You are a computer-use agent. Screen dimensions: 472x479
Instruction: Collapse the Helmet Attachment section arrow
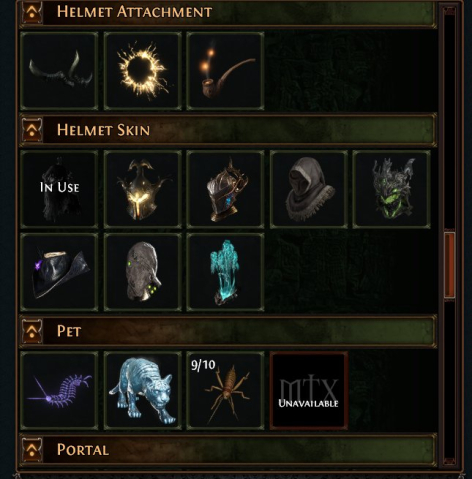[x=32, y=12]
